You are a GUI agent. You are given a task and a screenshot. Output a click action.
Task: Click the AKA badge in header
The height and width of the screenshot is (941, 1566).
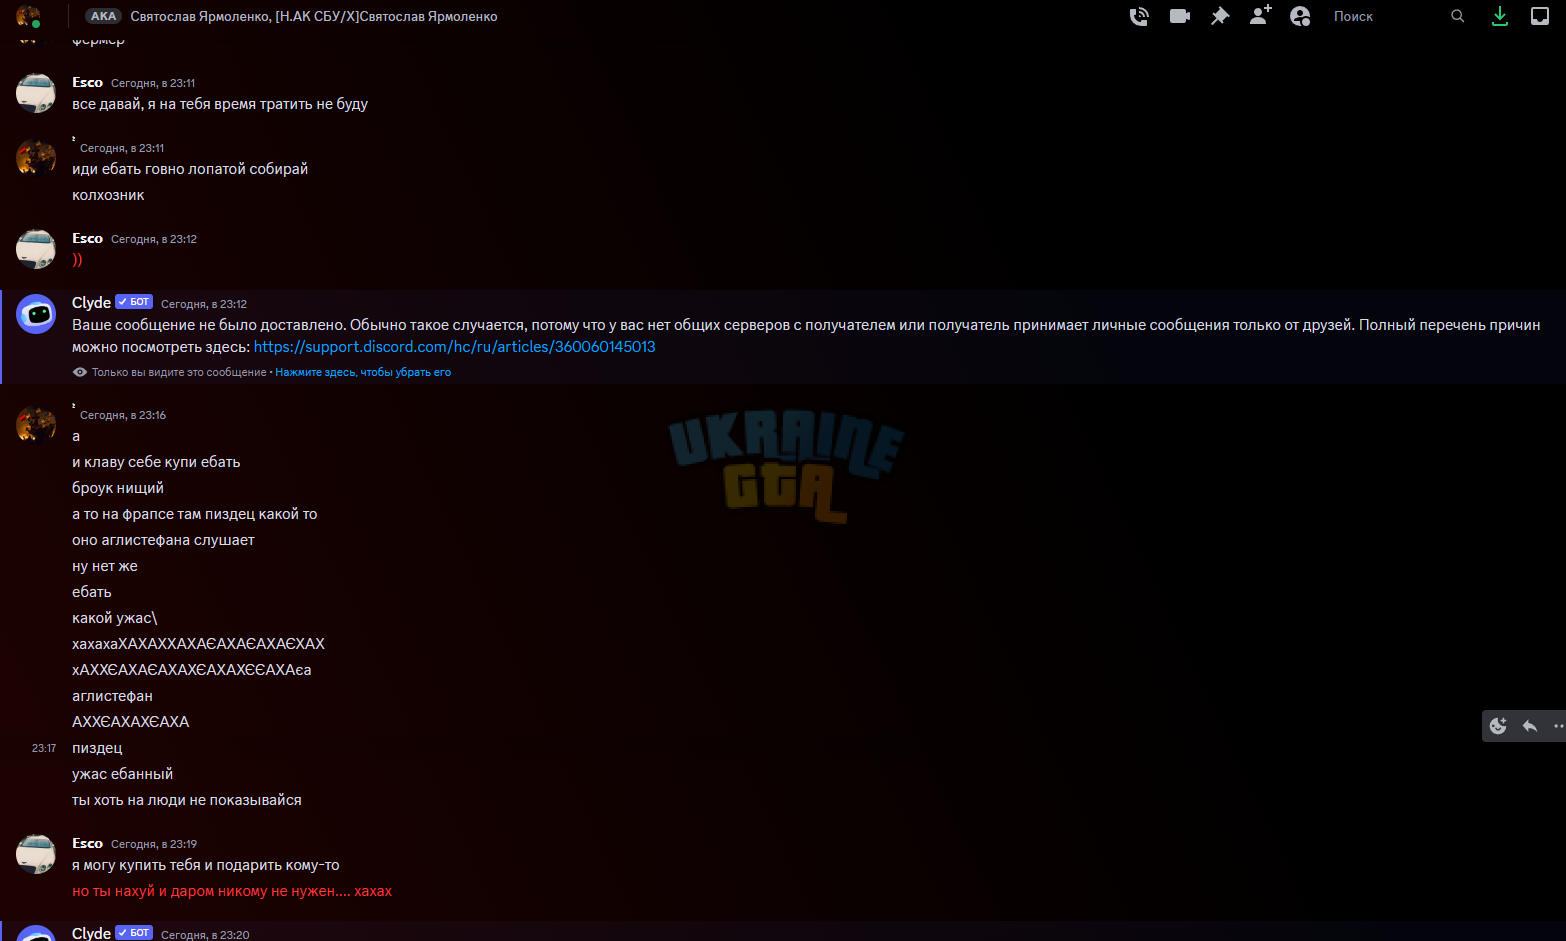(103, 16)
